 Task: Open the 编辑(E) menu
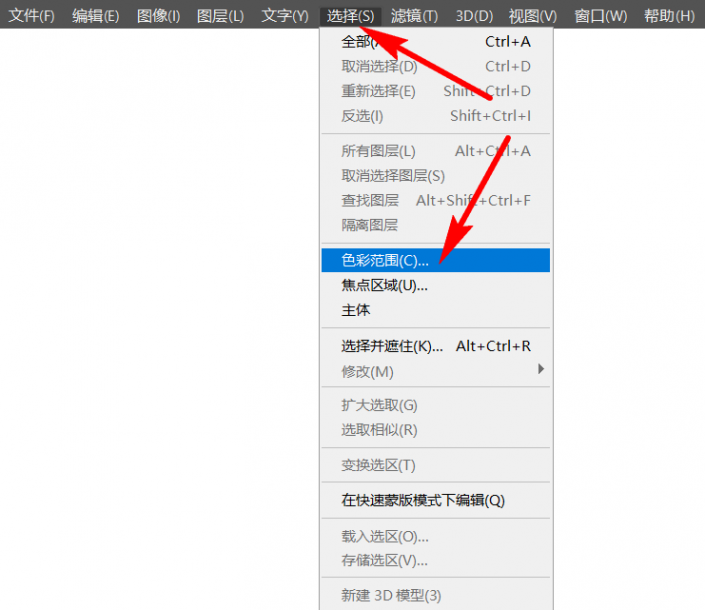[95, 16]
